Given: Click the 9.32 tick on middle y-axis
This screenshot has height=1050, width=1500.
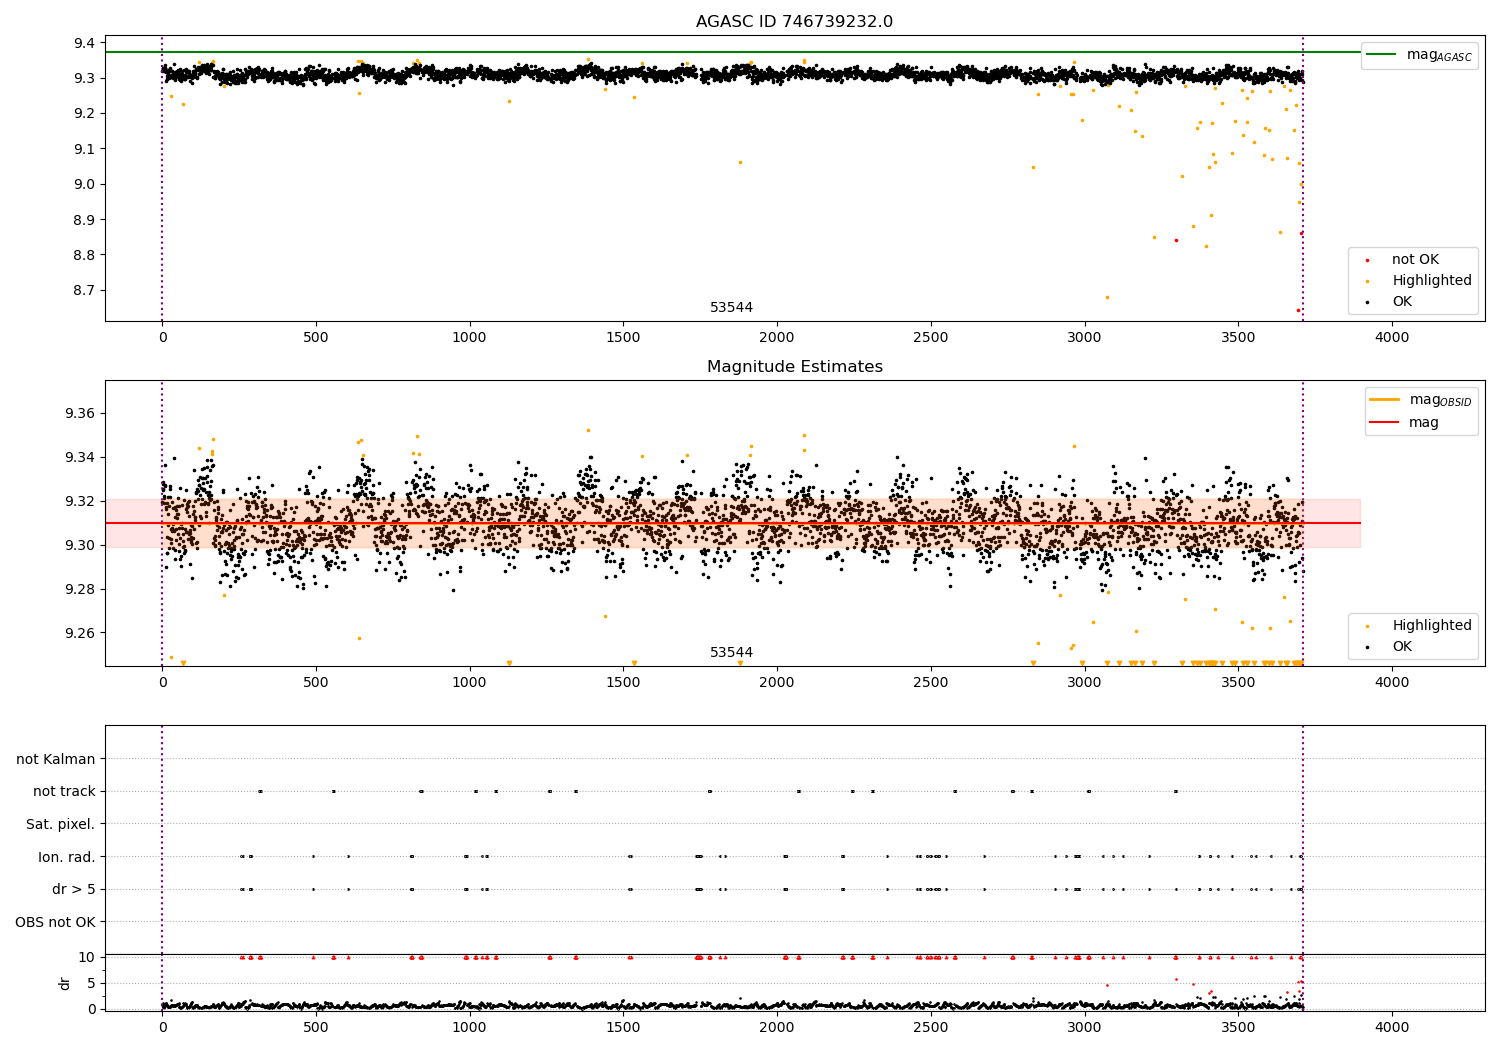Looking at the screenshot, I should click(80, 502).
